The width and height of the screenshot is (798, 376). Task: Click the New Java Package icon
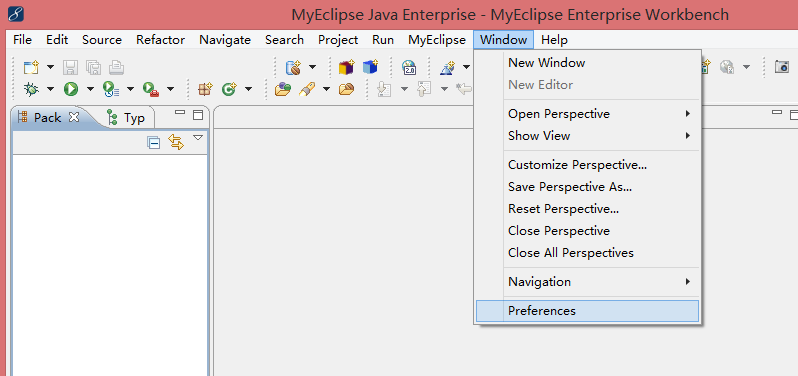[205, 90]
